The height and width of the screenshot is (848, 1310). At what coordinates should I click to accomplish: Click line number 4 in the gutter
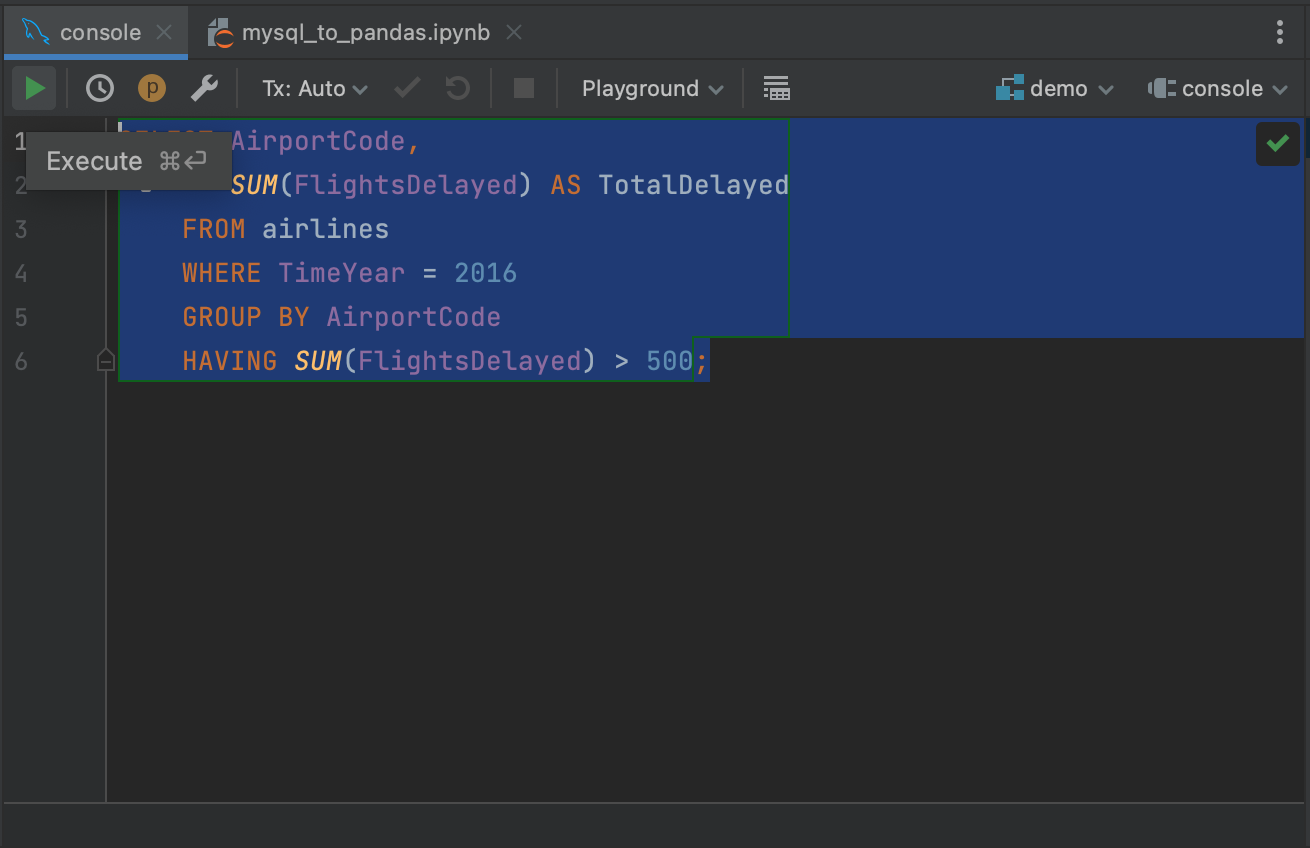click(21, 273)
